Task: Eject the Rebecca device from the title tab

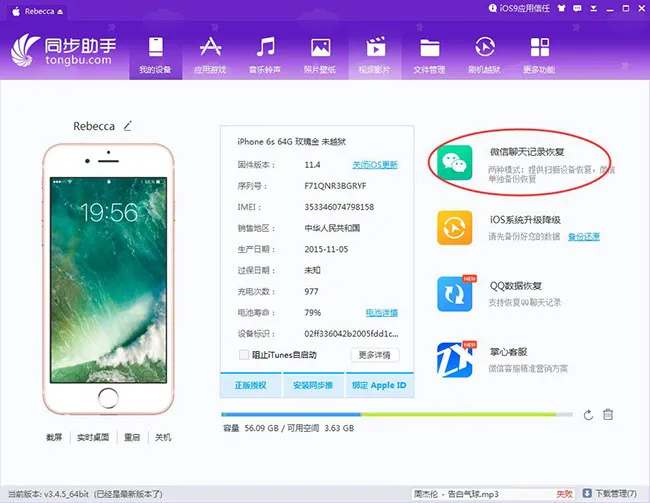Action: [x=60, y=12]
